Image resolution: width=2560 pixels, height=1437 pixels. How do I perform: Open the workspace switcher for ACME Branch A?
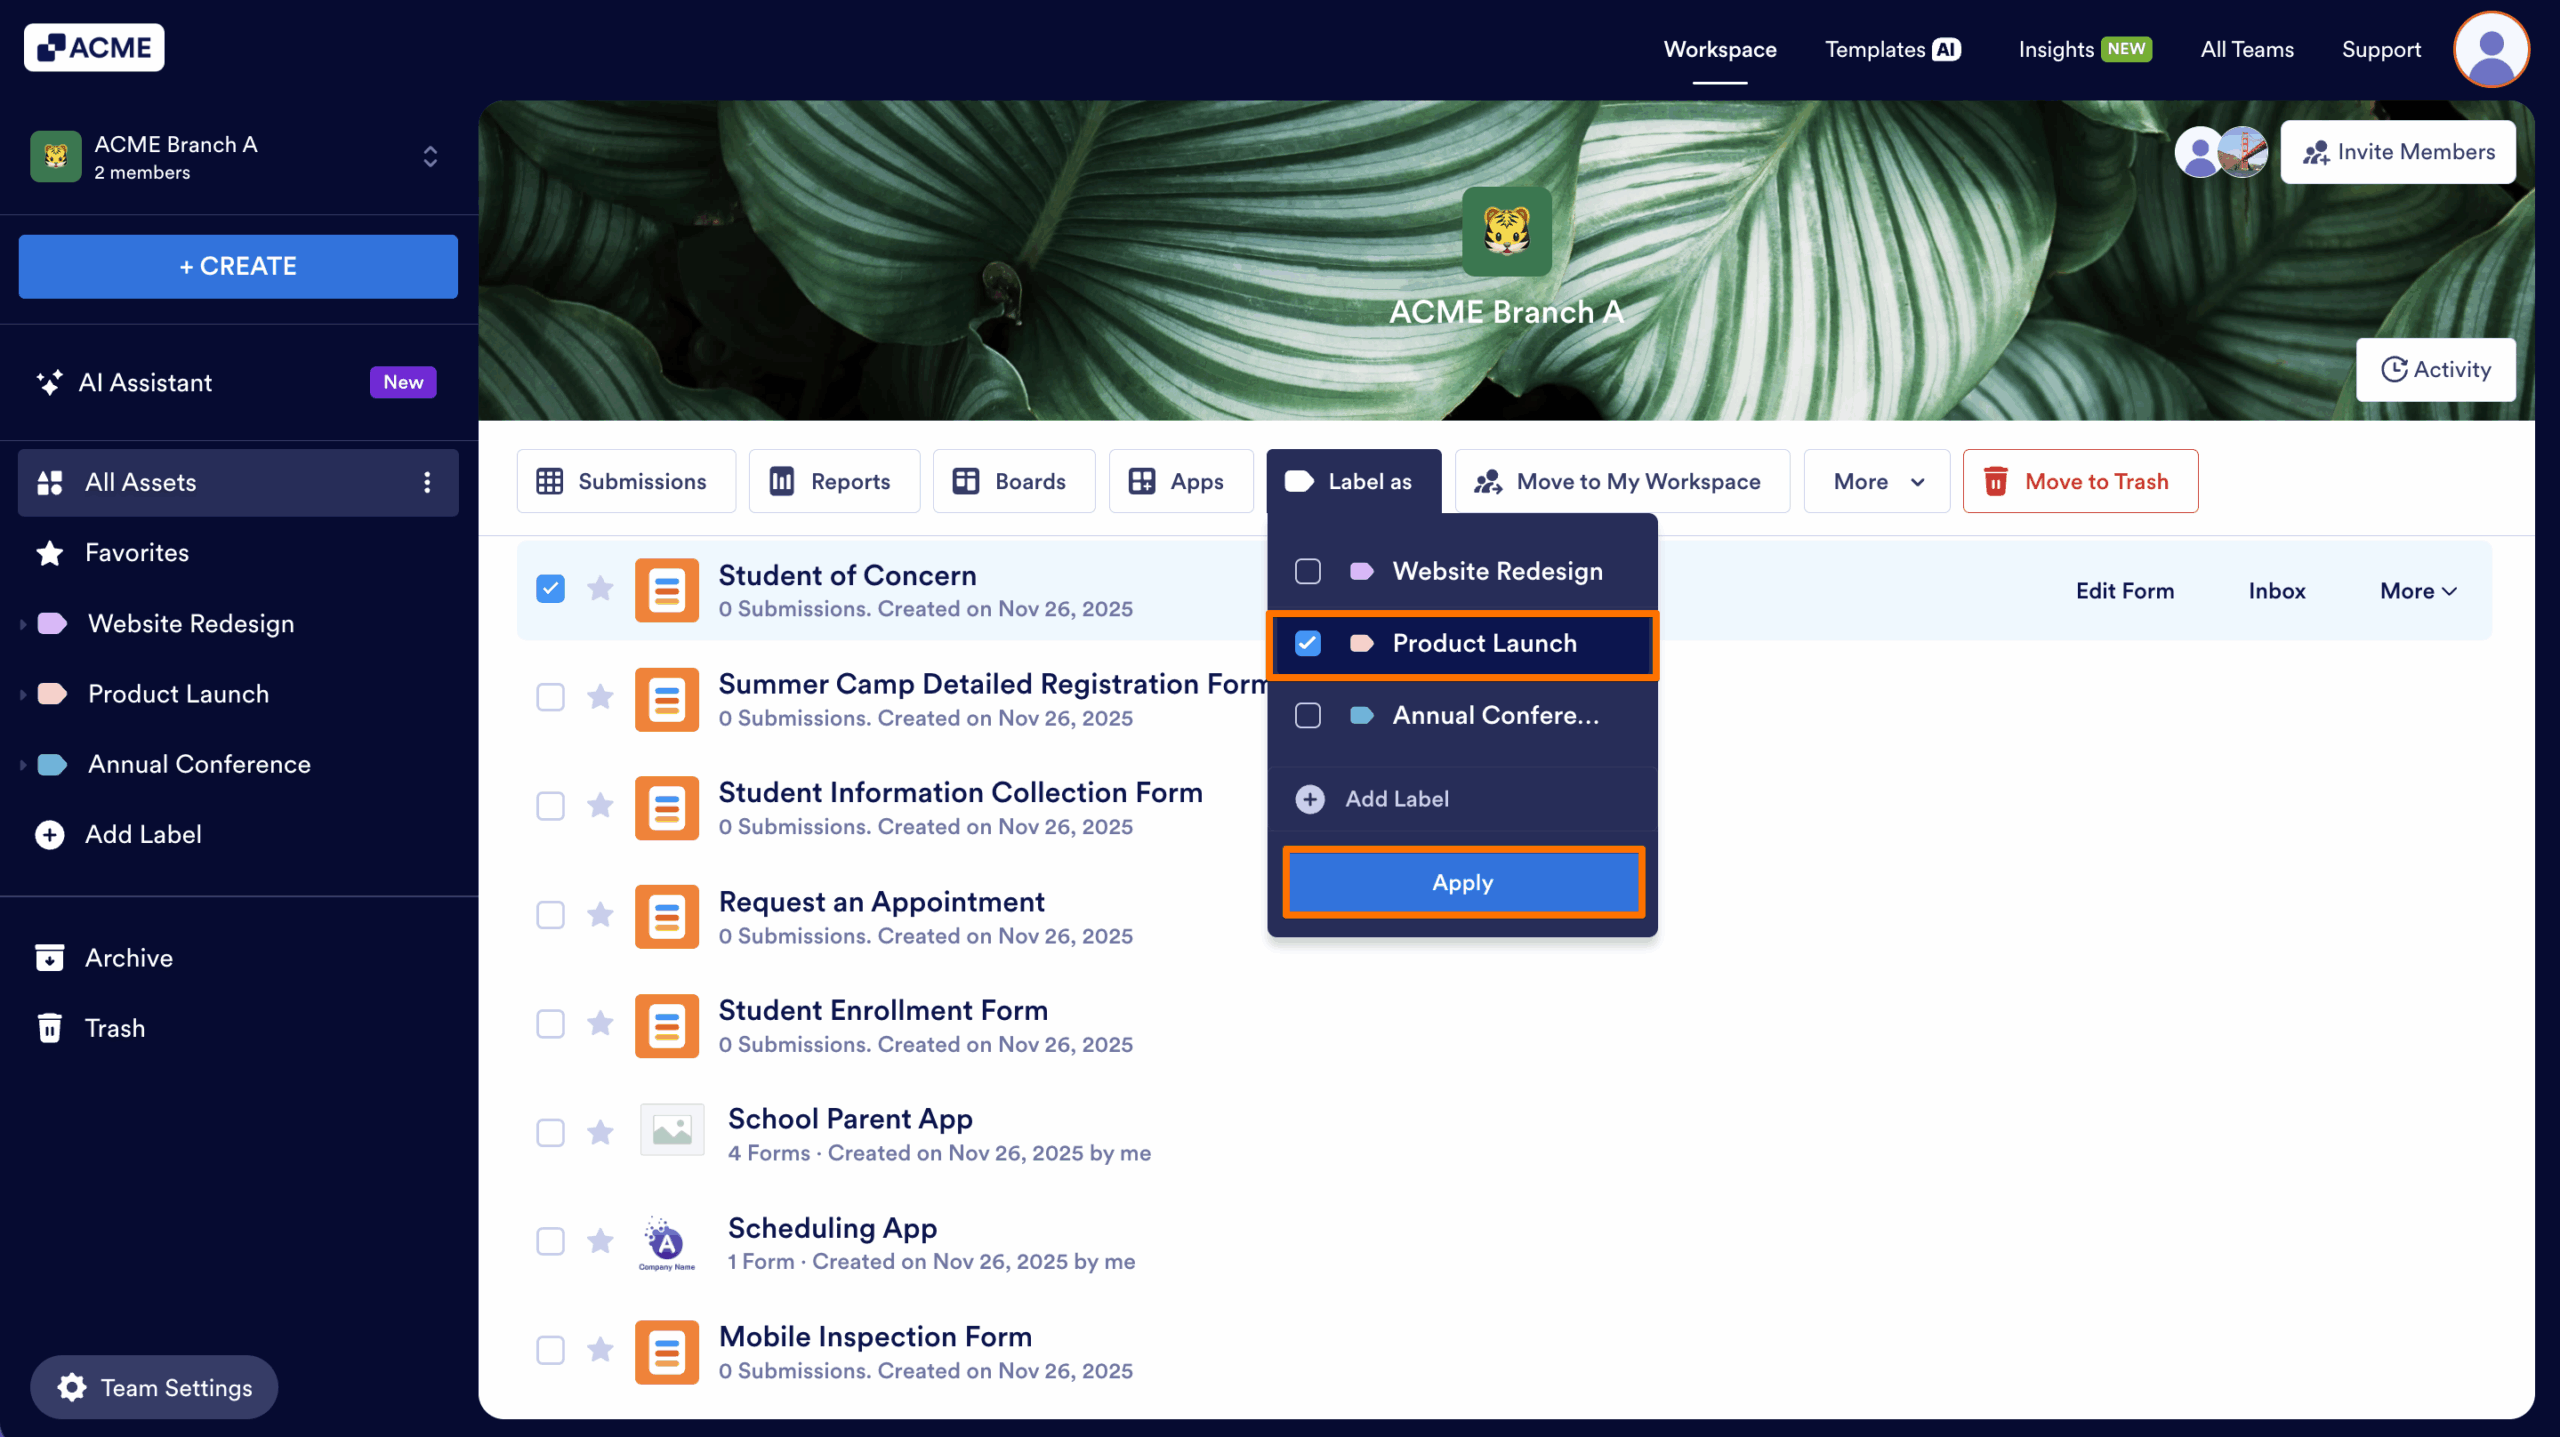[x=429, y=156]
